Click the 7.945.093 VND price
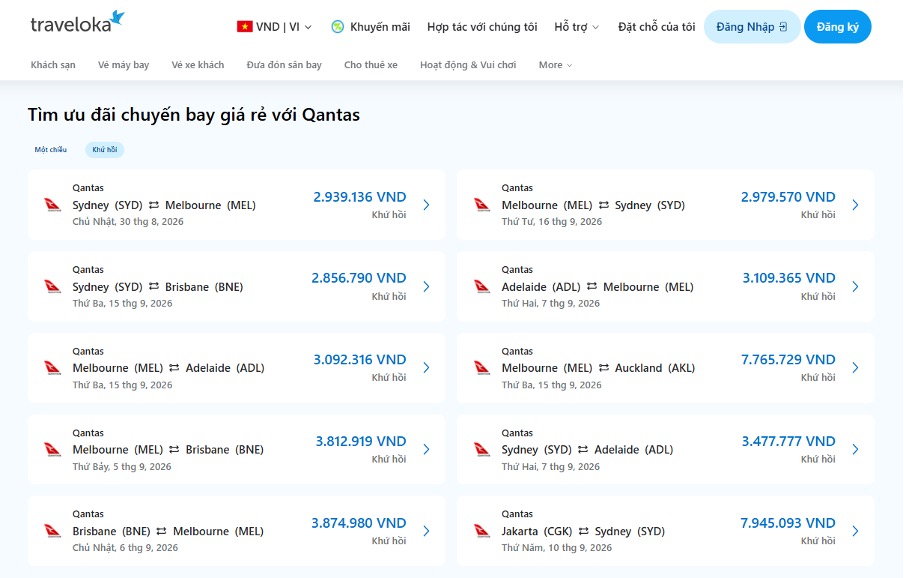904x578 pixels. (x=788, y=523)
